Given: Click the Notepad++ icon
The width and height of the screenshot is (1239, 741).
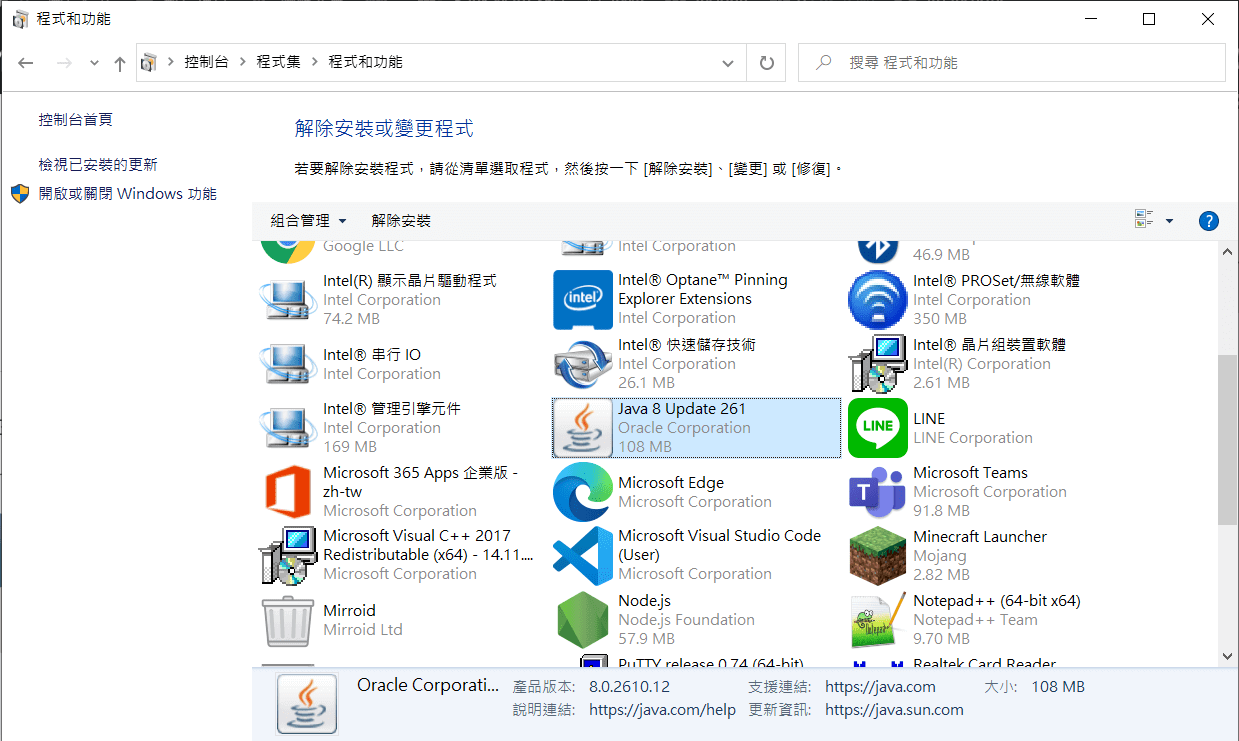Looking at the screenshot, I should pos(878,620).
